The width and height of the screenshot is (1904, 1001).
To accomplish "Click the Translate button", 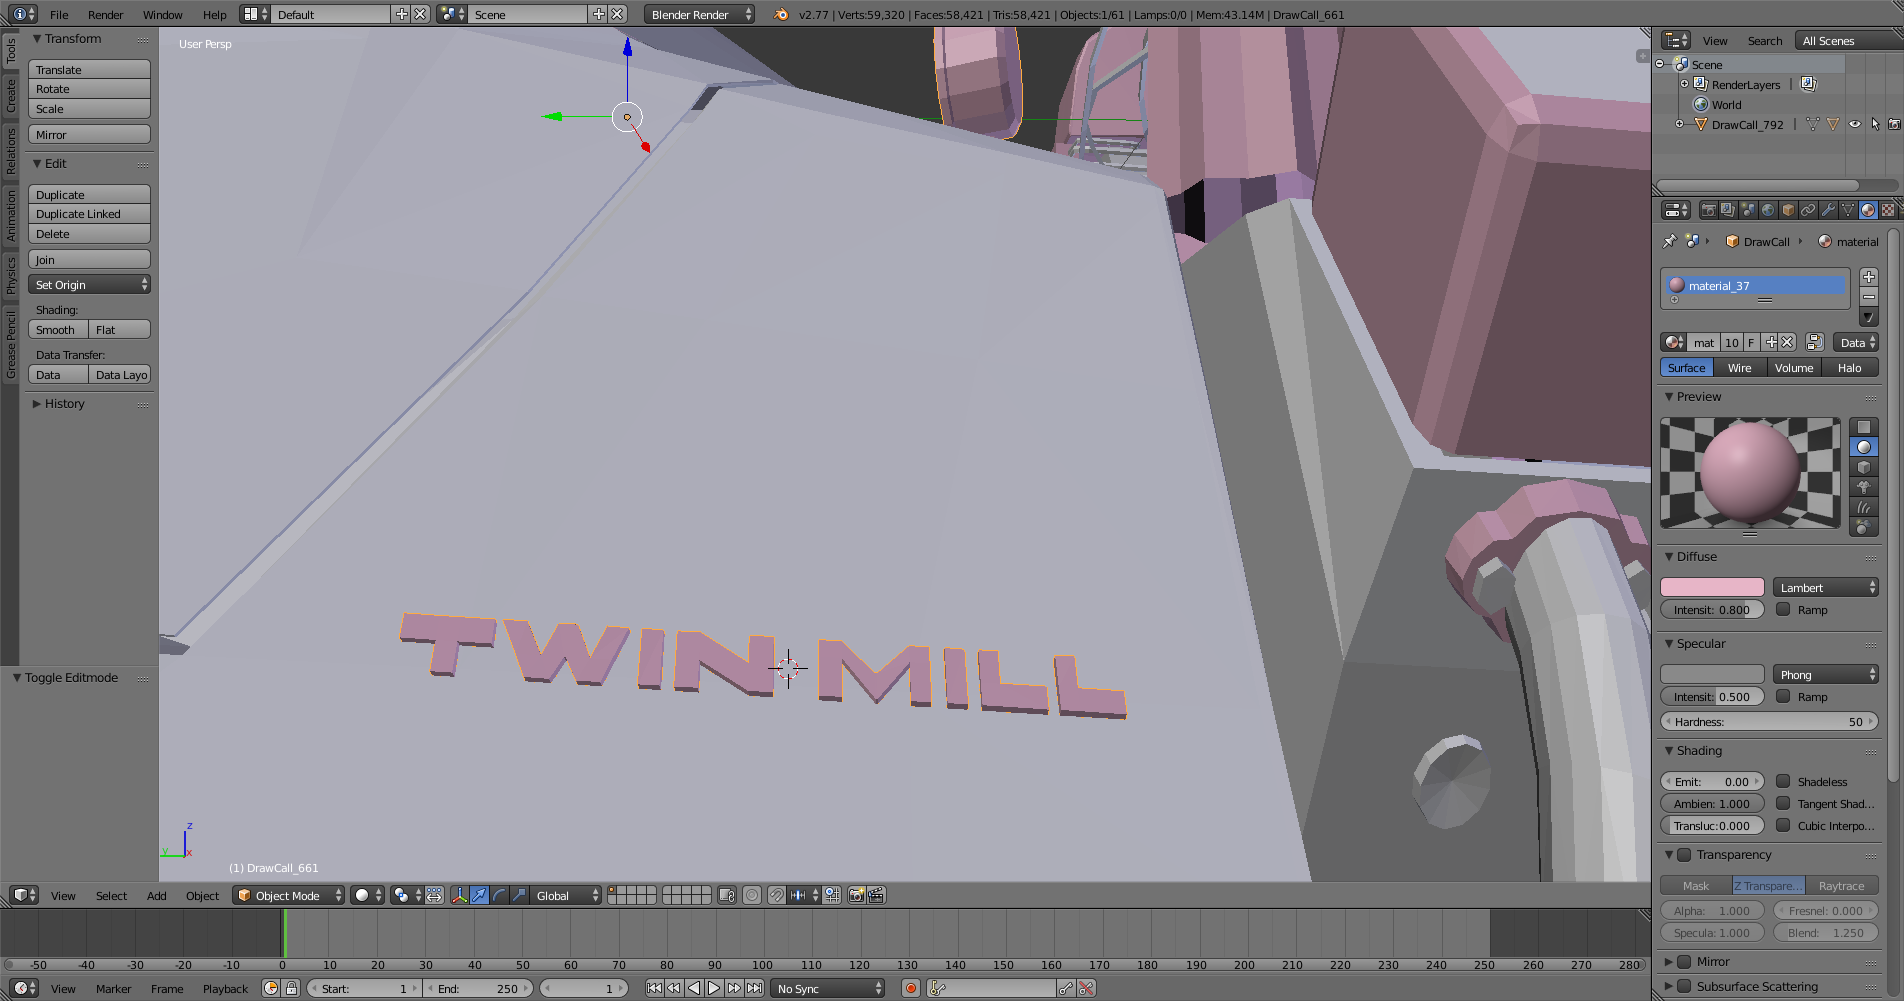I will point(89,69).
